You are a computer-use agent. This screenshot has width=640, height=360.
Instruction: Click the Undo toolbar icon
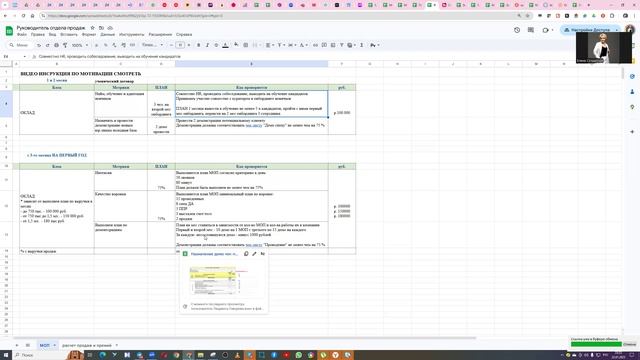coord(39,45)
